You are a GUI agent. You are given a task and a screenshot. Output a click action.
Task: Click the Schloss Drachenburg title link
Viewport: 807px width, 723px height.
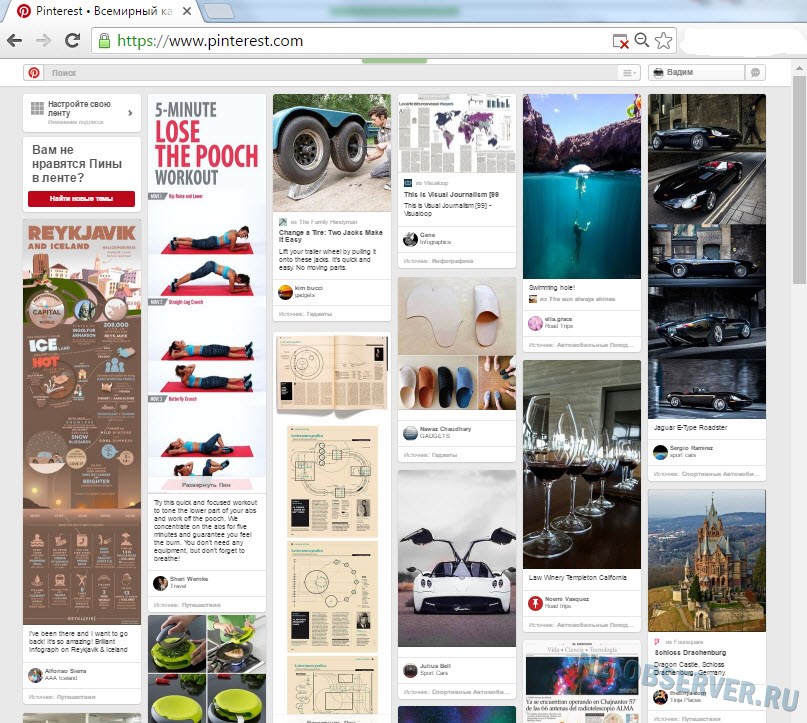pos(690,652)
